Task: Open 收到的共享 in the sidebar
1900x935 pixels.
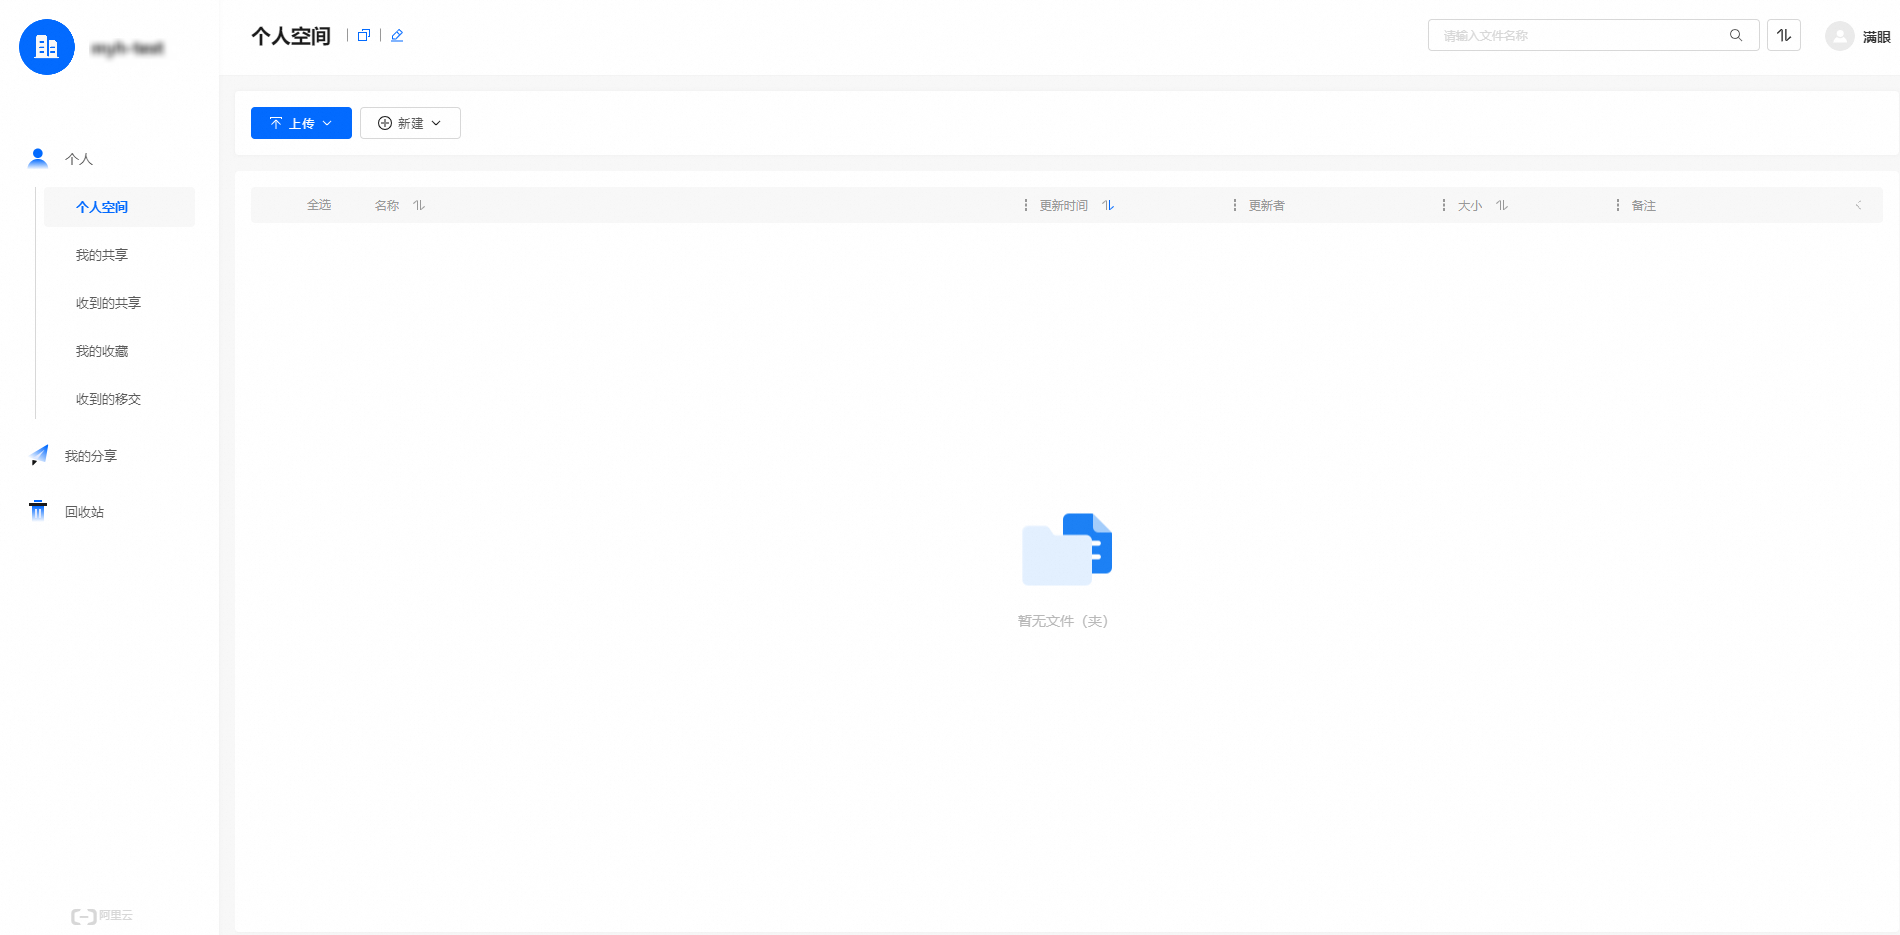Action: 108,303
